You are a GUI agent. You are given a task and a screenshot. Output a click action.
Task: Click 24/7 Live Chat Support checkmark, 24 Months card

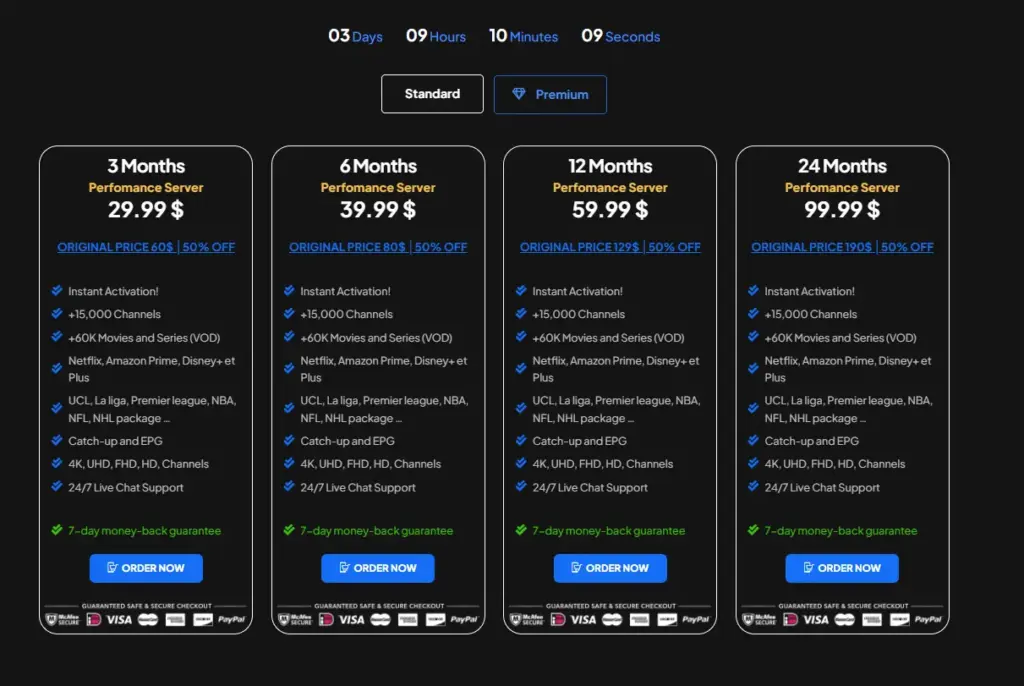click(753, 487)
